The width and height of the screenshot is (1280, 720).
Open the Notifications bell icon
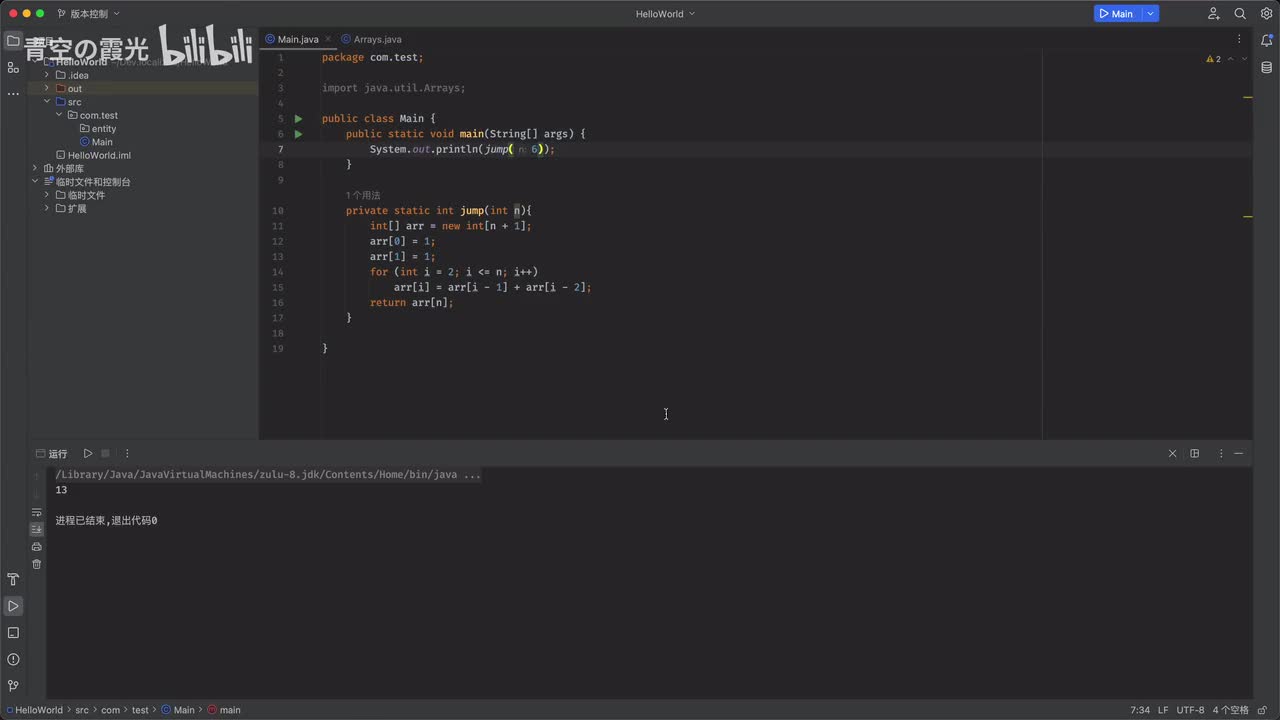pos(1267,41)
